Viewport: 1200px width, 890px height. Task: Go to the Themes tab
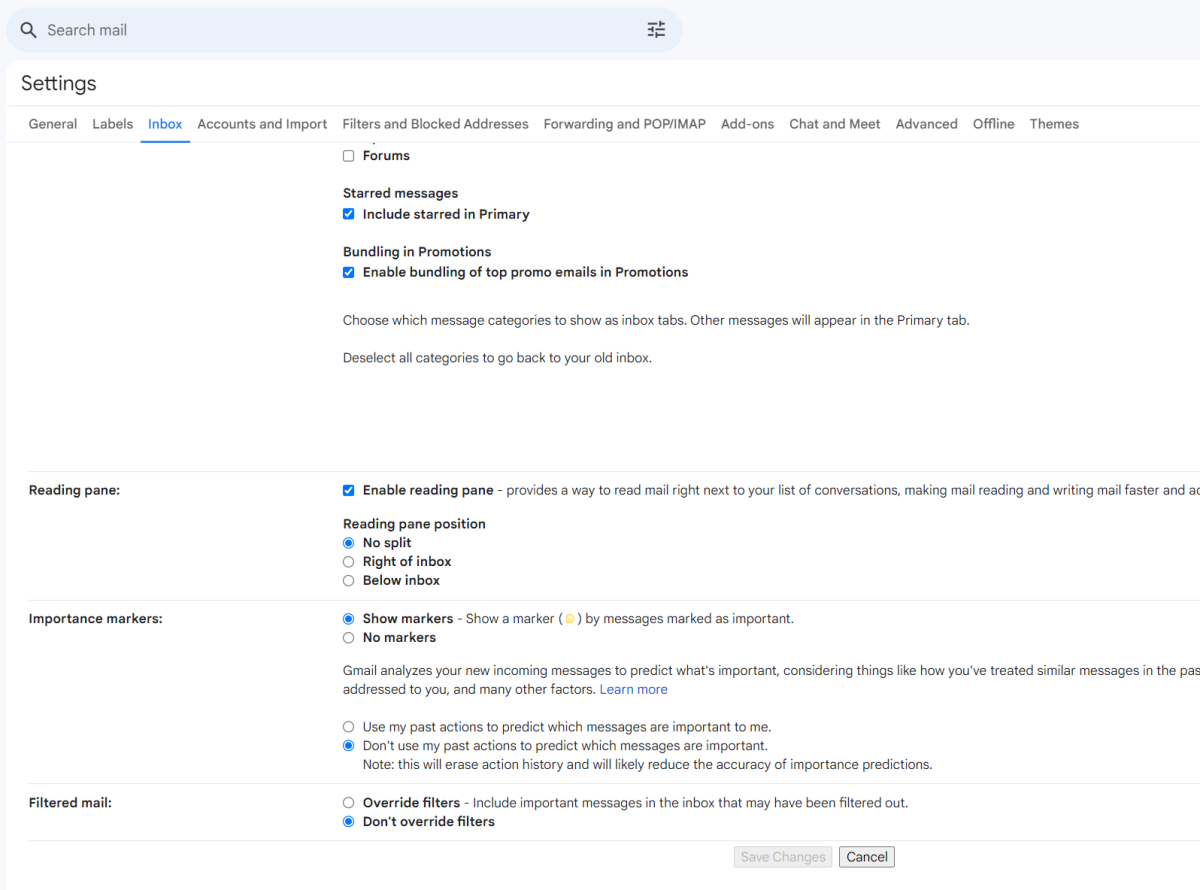click(1054, 124)
